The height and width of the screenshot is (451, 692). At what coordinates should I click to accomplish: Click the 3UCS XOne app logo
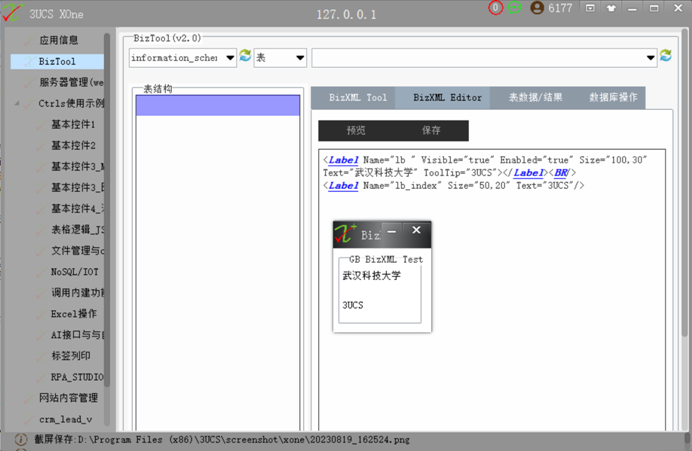click(11, 12)
